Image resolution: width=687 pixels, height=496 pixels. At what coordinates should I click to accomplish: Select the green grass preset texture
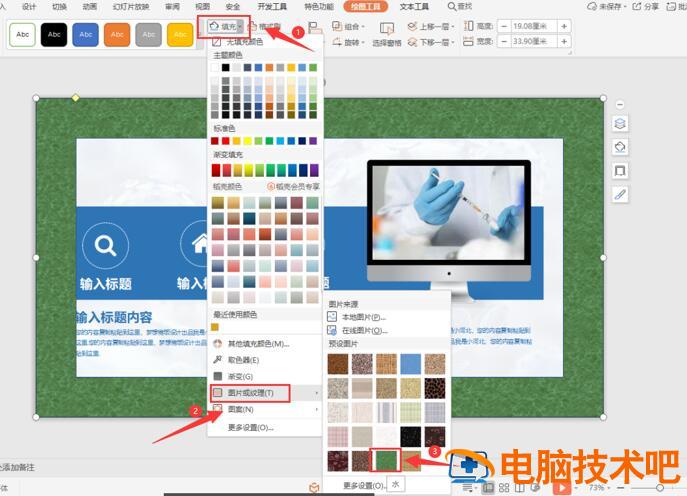coord(386,460)
